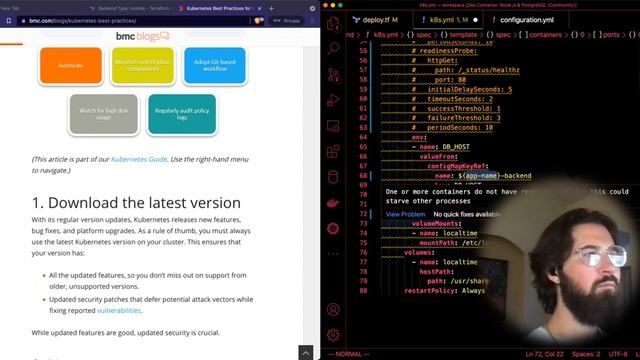Click the NORMAL vim mode indicator

coord(349,354)
